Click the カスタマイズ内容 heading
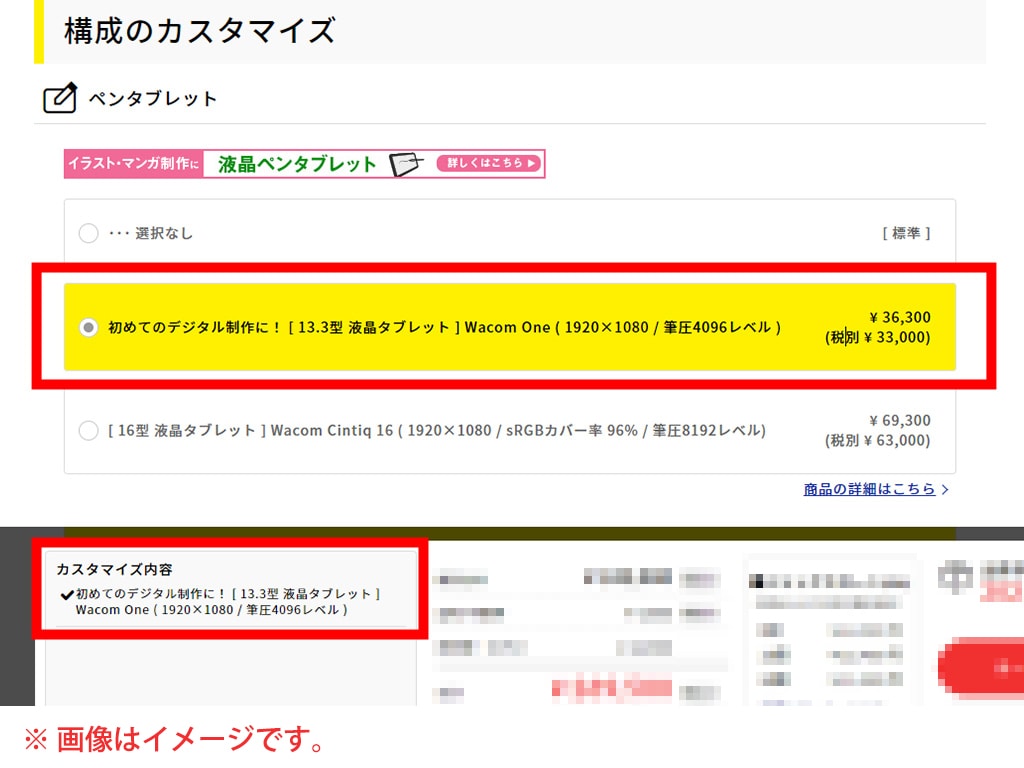 point(114,569)
